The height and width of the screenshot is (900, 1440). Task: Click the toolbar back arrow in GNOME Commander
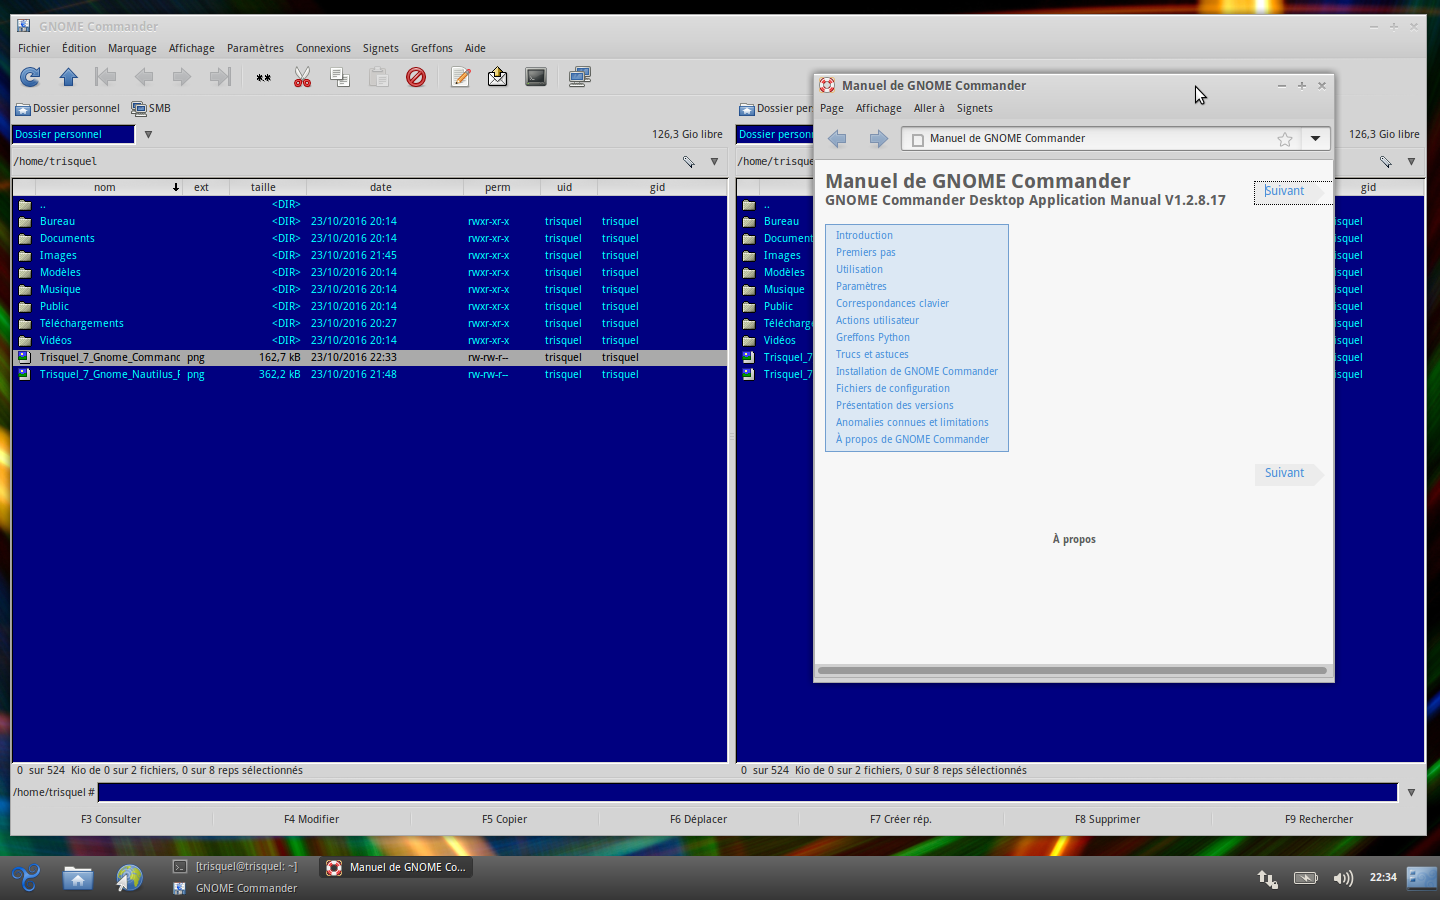144,77
